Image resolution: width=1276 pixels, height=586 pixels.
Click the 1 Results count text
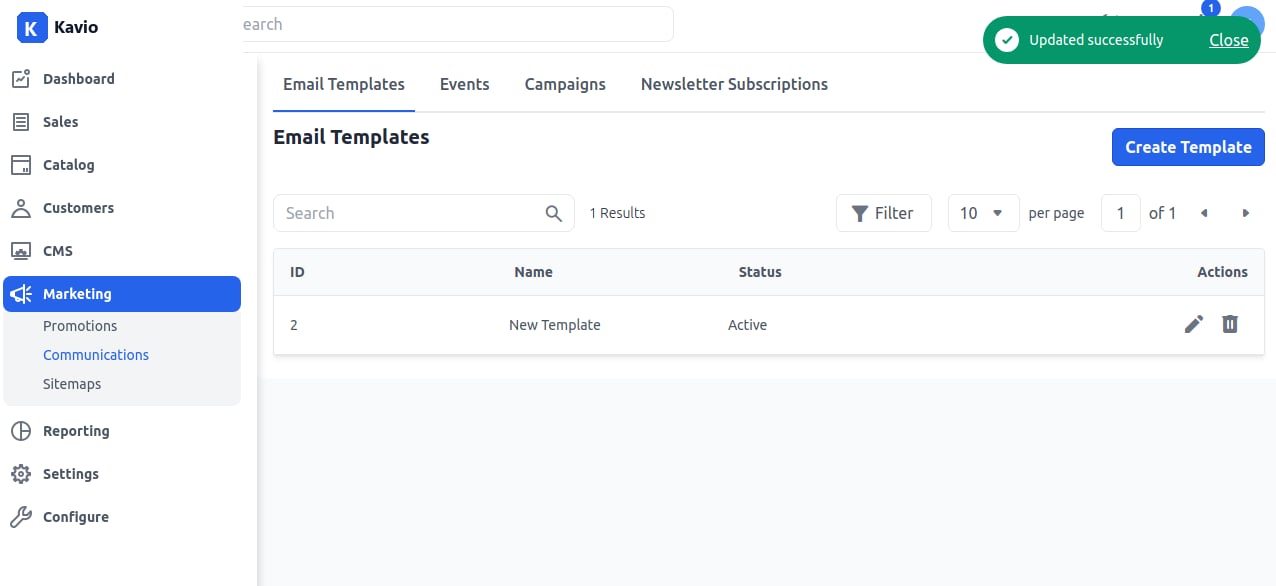coord(617,213)
